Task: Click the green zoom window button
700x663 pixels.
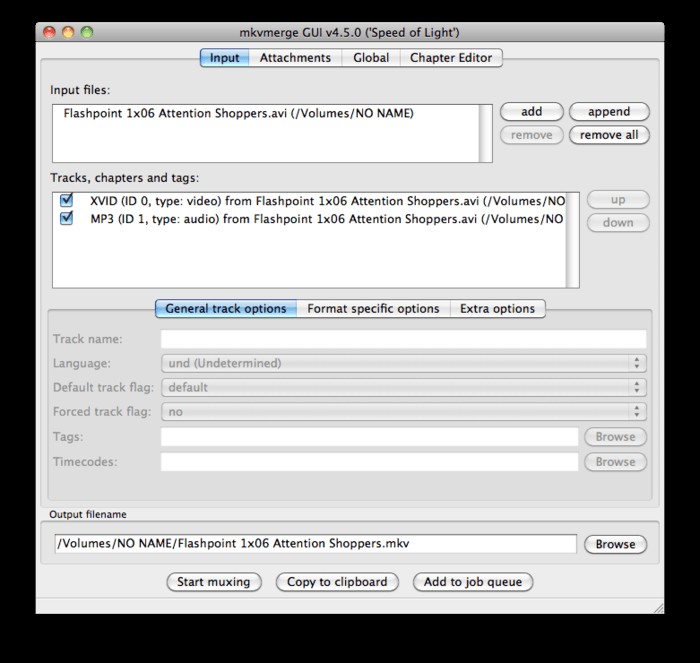Action: [87, 32]
